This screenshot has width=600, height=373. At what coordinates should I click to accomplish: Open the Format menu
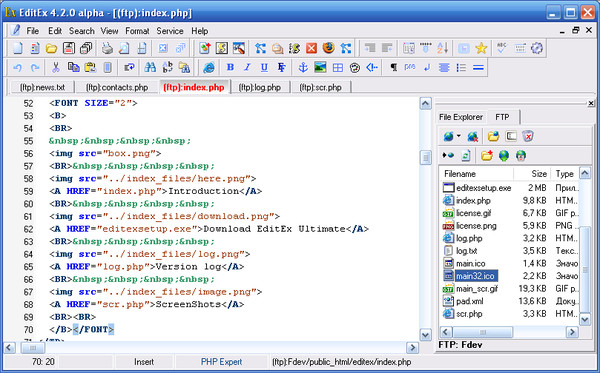tap(137, 31)
